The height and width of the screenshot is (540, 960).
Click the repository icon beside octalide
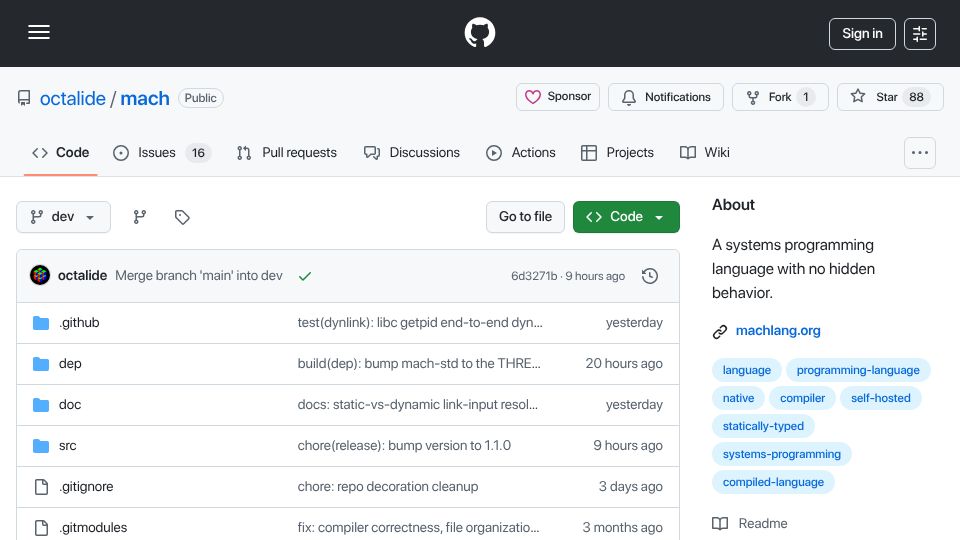click(x=24, y=98)
